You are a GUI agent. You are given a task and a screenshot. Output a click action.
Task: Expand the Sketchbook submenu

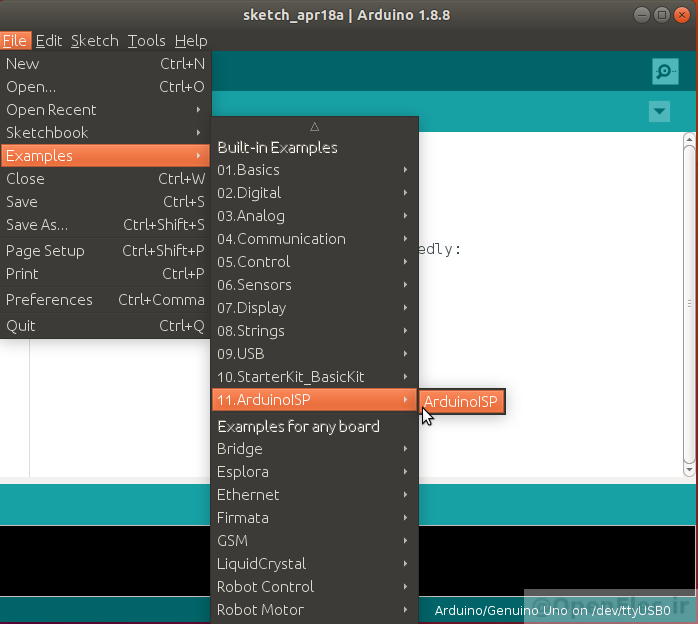point(106,133)
